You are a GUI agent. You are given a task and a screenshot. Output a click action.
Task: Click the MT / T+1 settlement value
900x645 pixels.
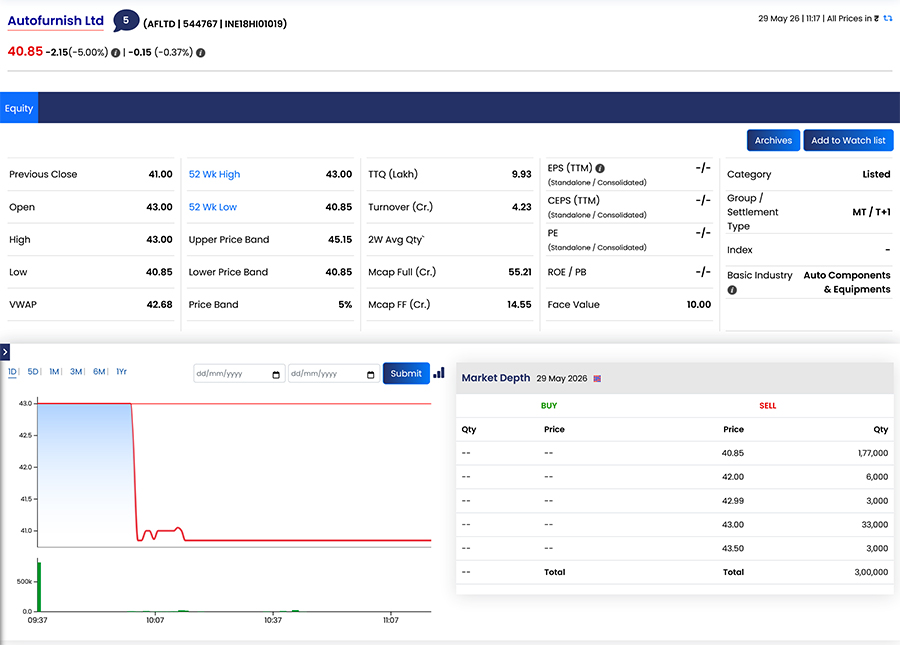871,212
